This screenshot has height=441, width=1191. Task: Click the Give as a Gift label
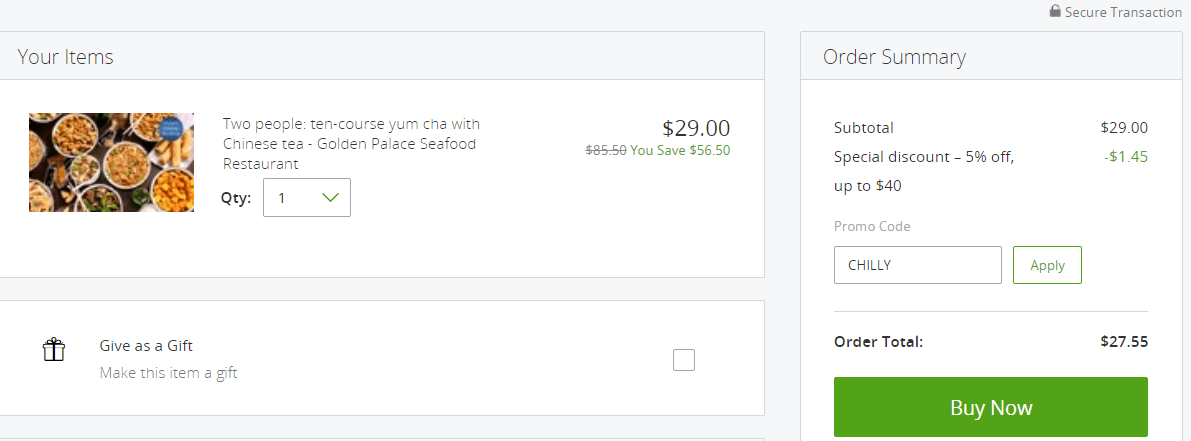(x=146, y=346)
